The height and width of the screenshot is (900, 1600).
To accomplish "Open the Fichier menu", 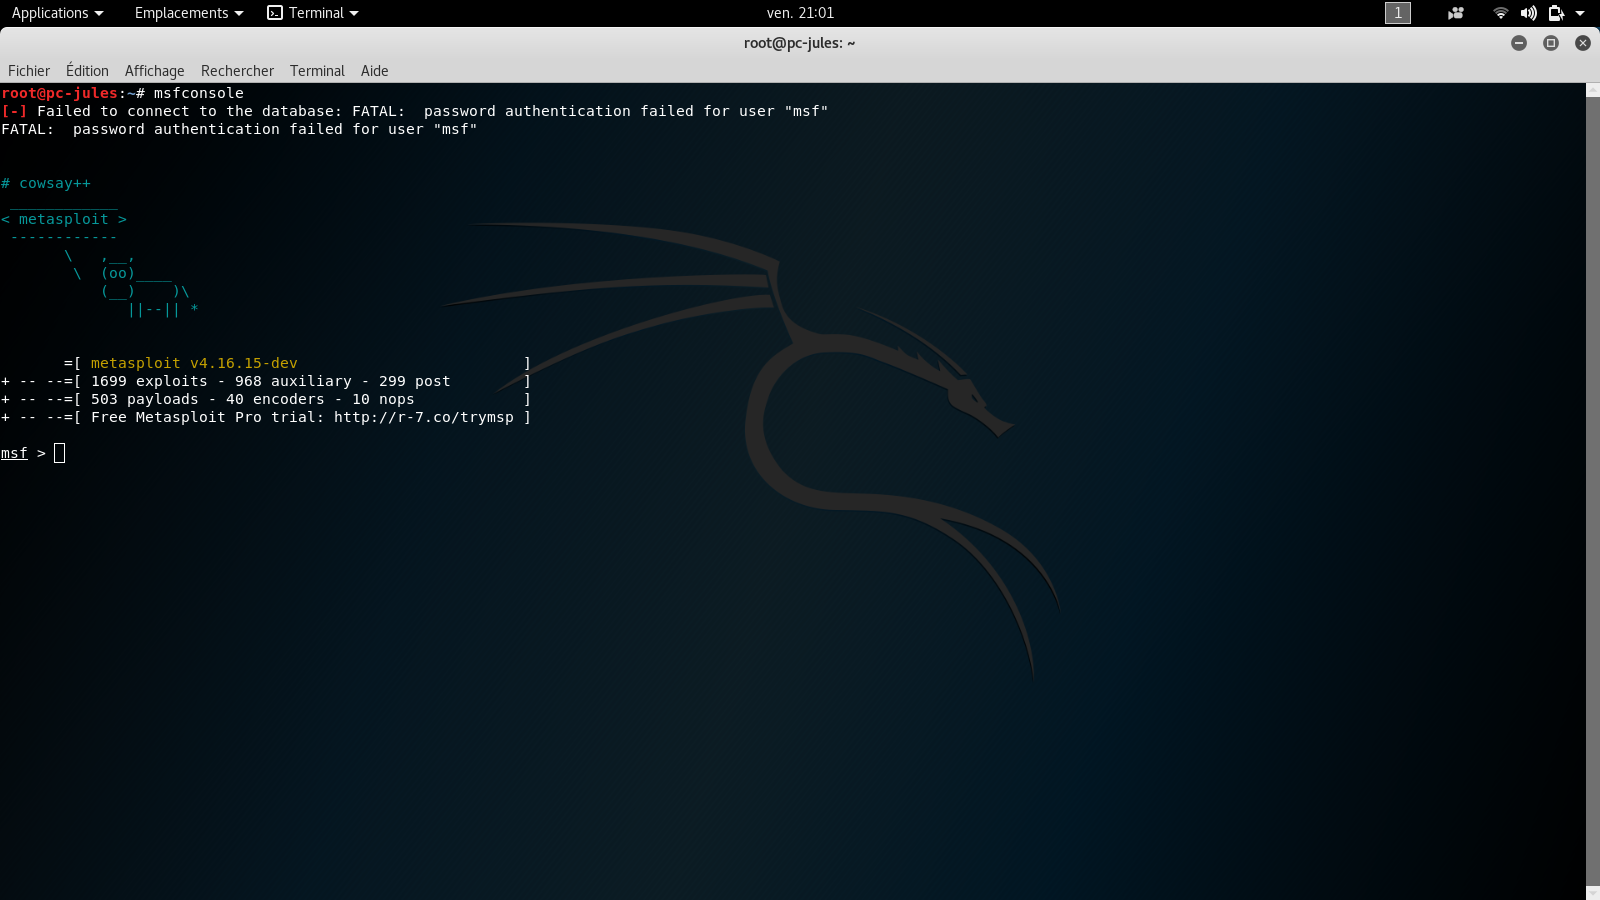I will tap(28, 70).
